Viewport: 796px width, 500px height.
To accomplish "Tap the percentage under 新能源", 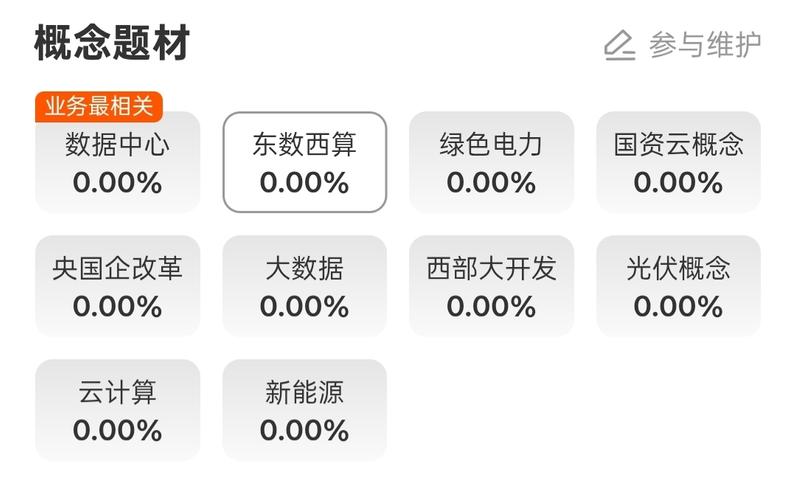I will (305, 430).
